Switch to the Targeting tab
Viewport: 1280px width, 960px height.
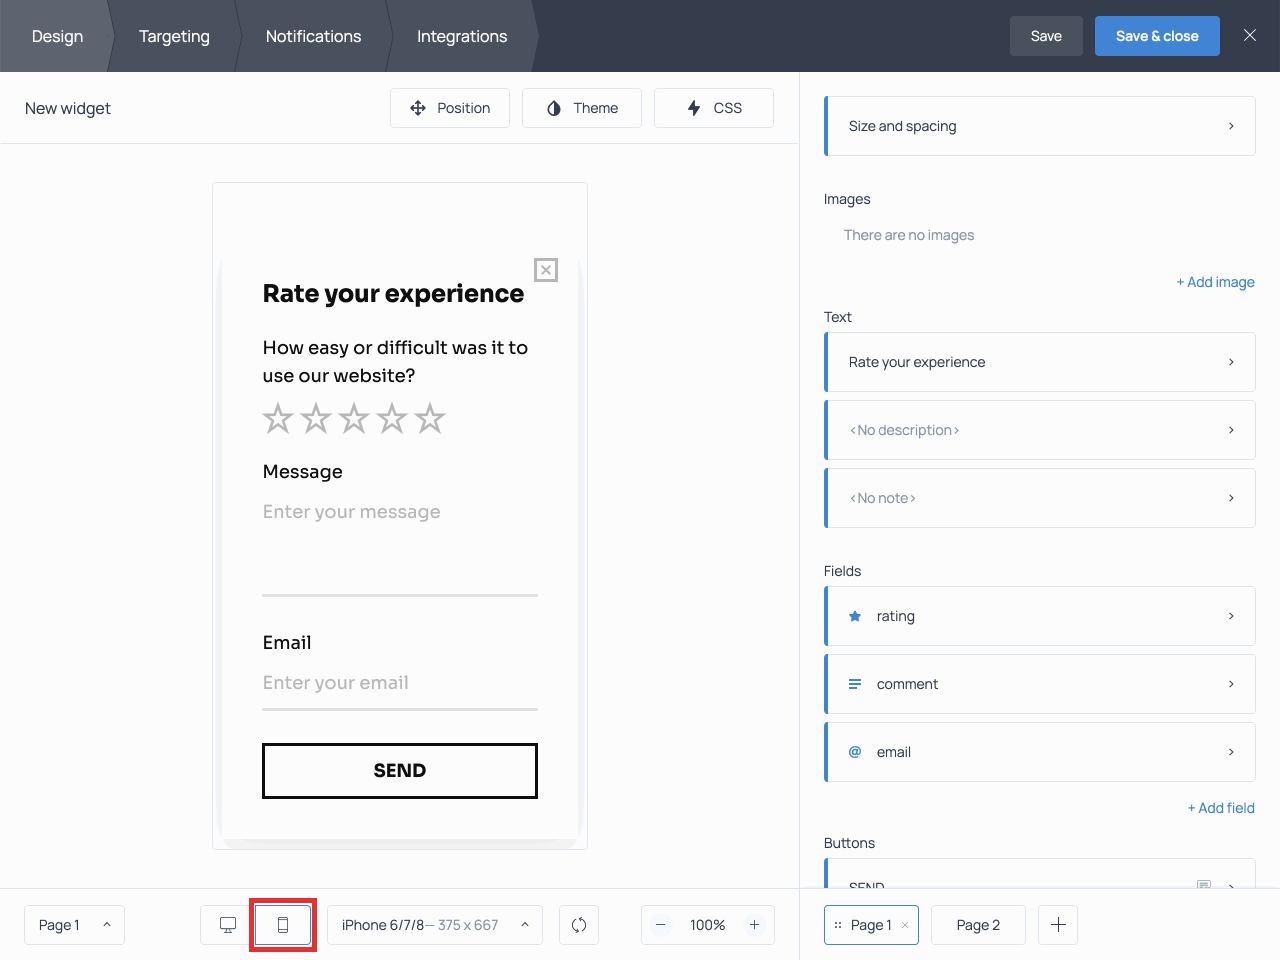pyautogui.click(x=174, y=36)
